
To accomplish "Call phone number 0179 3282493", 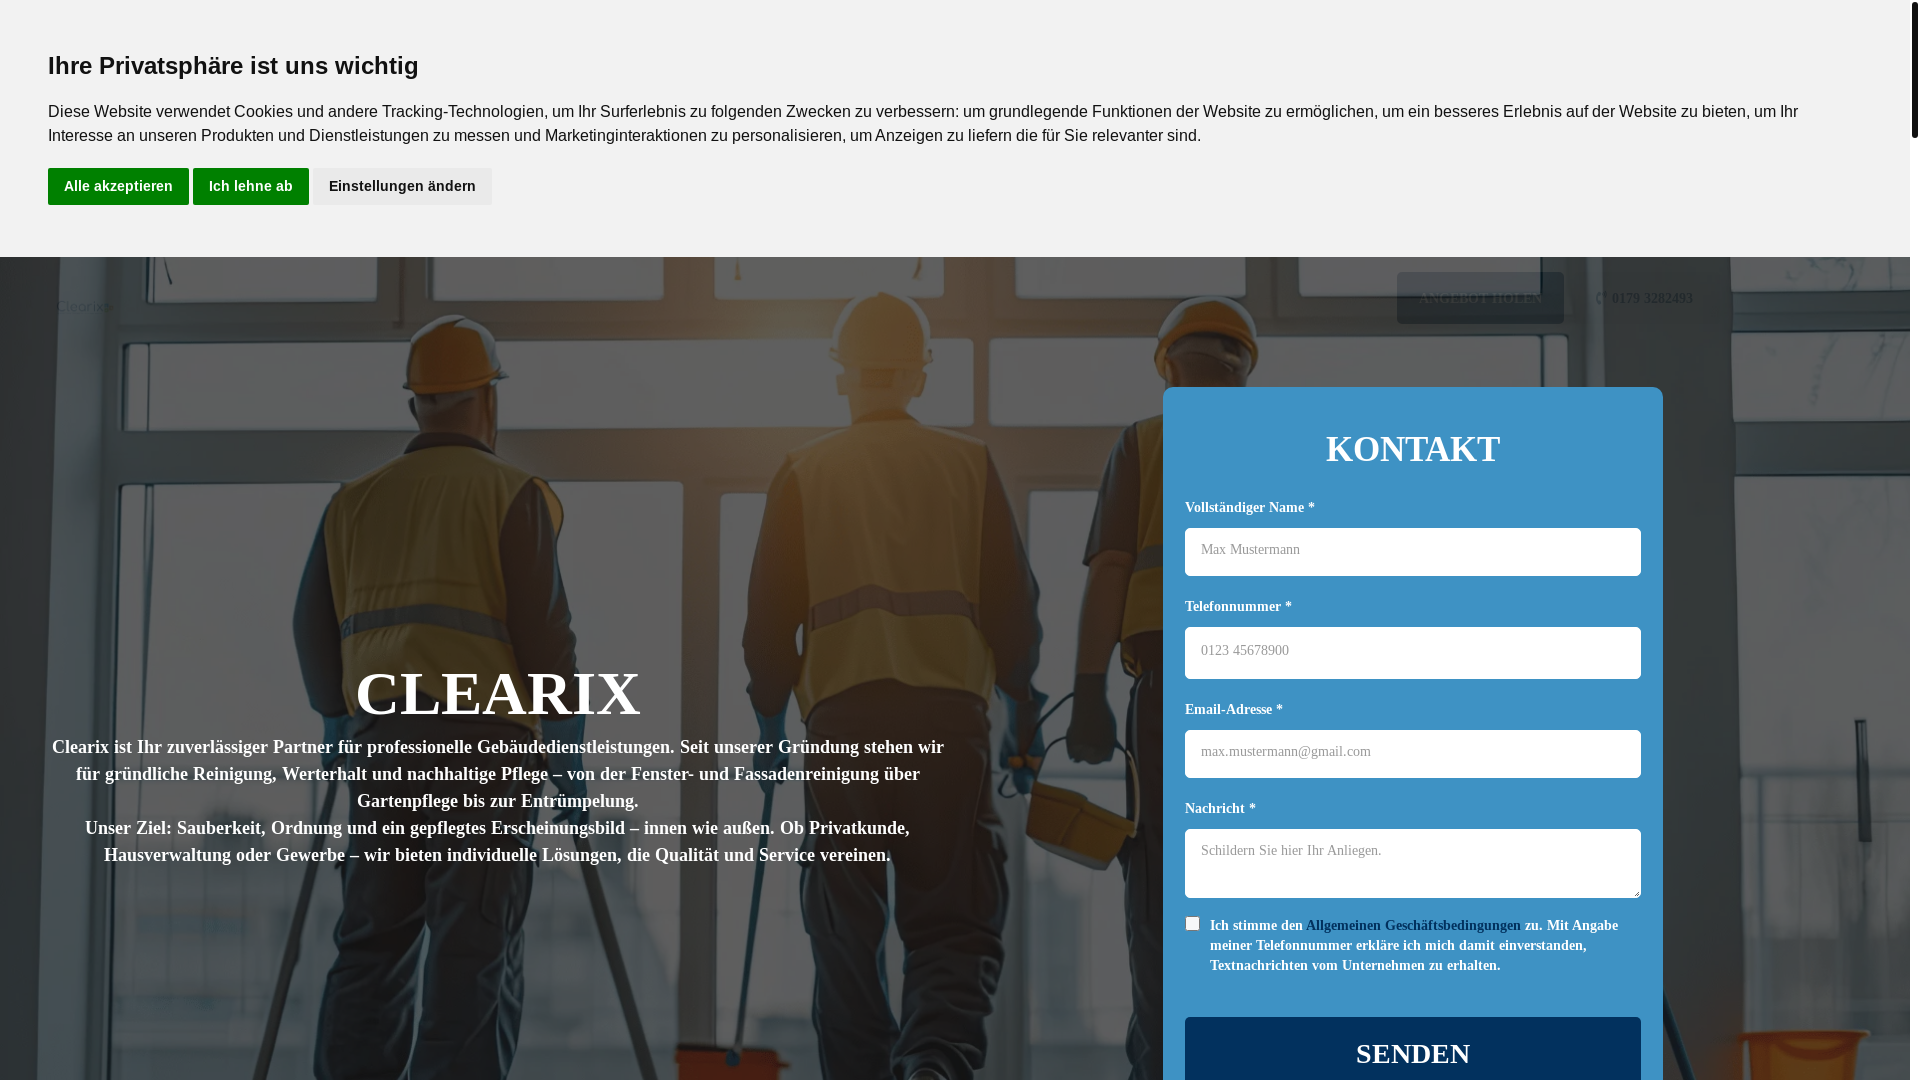I will click(1652, 299).
